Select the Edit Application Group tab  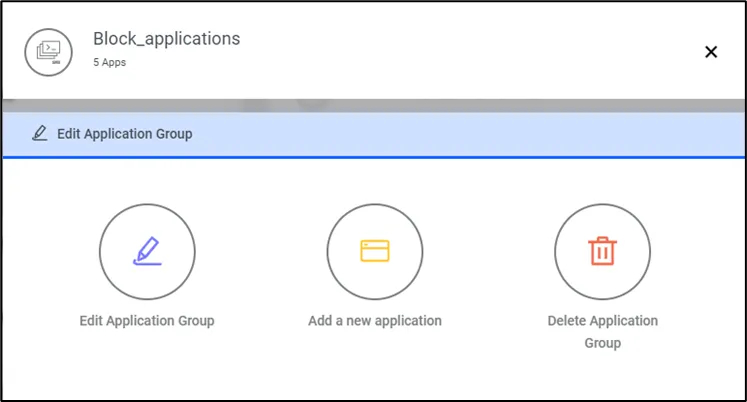[x=374, y=134]
